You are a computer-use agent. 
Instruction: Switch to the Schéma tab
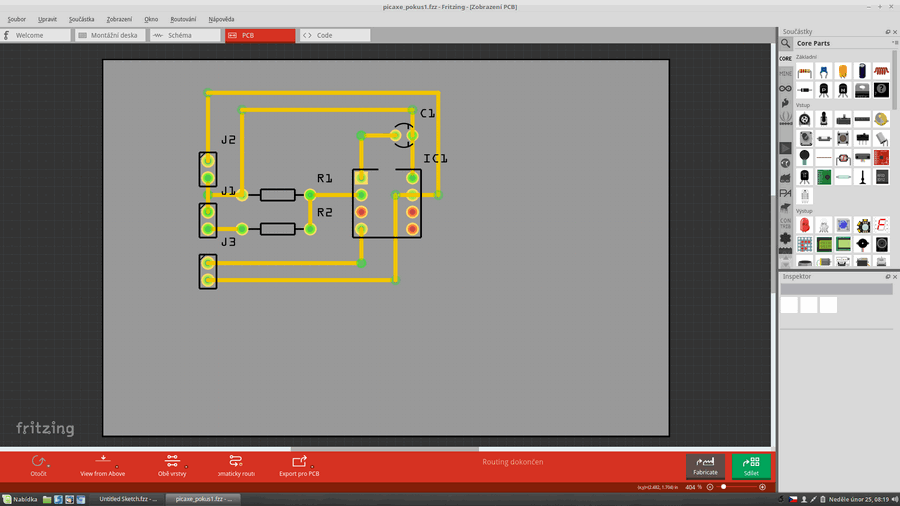point(185,35)
